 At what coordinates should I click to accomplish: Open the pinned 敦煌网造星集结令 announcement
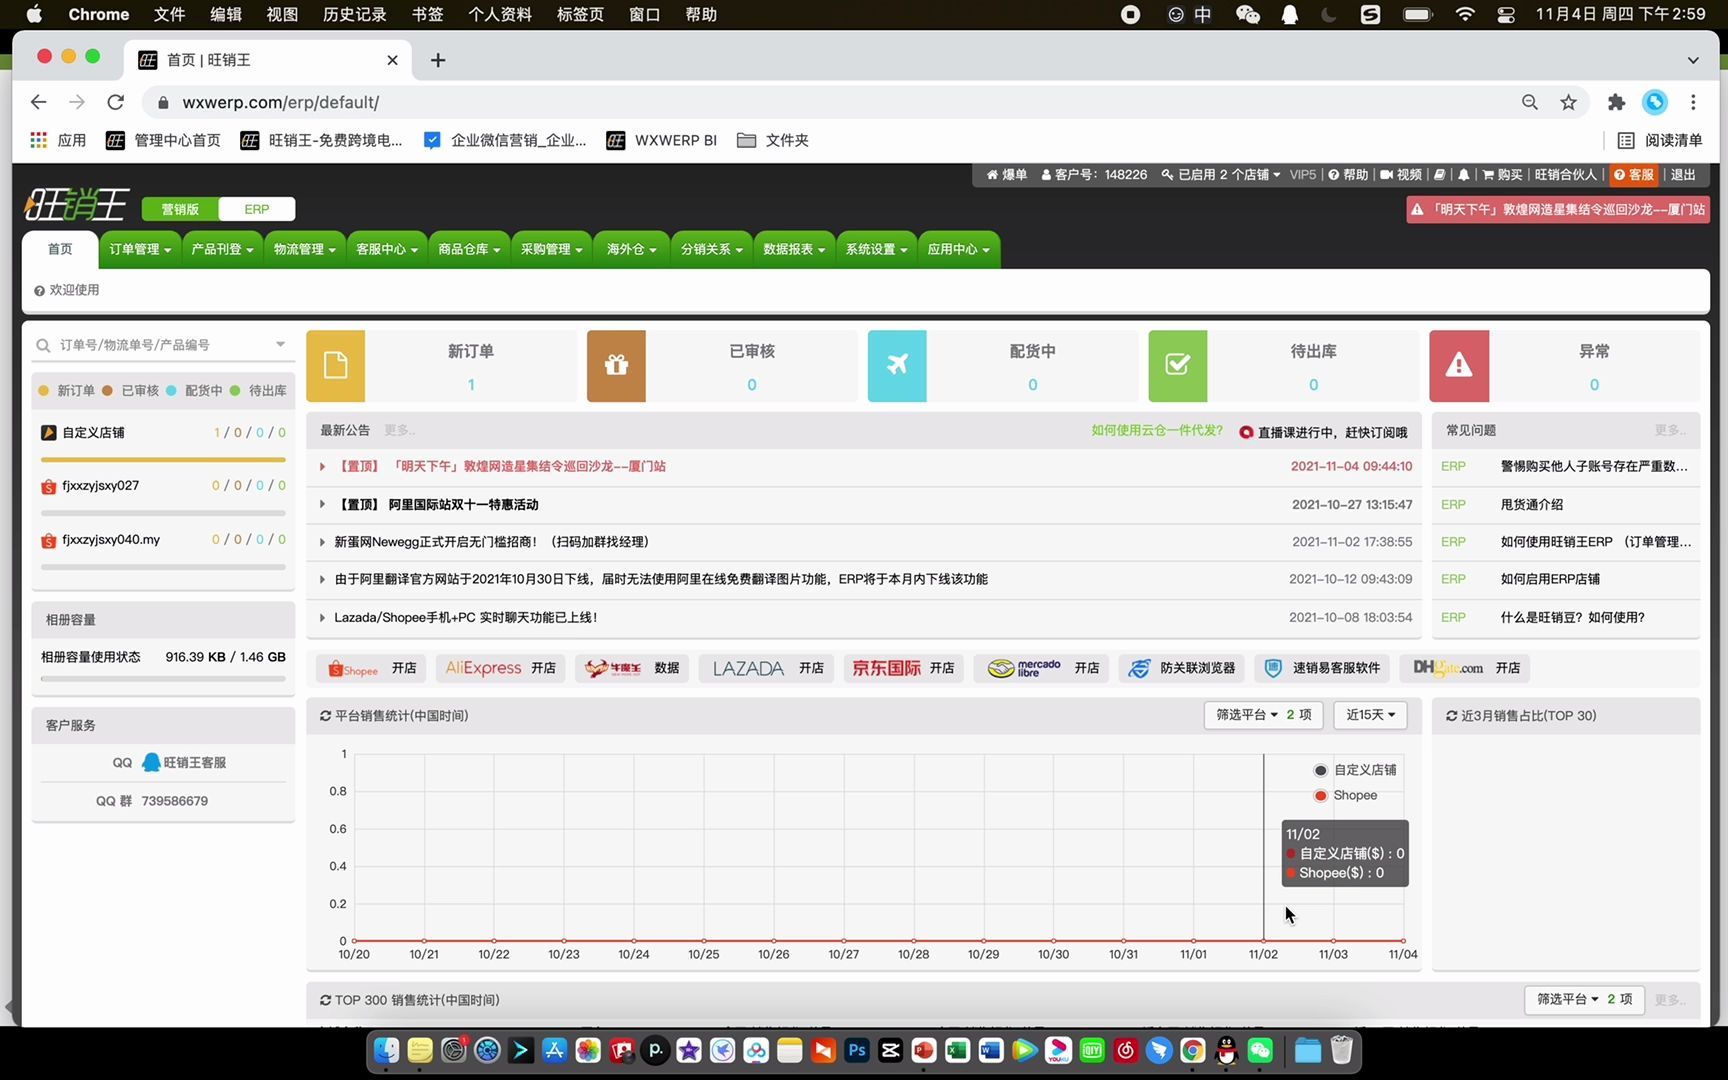[x=502, y=466]
